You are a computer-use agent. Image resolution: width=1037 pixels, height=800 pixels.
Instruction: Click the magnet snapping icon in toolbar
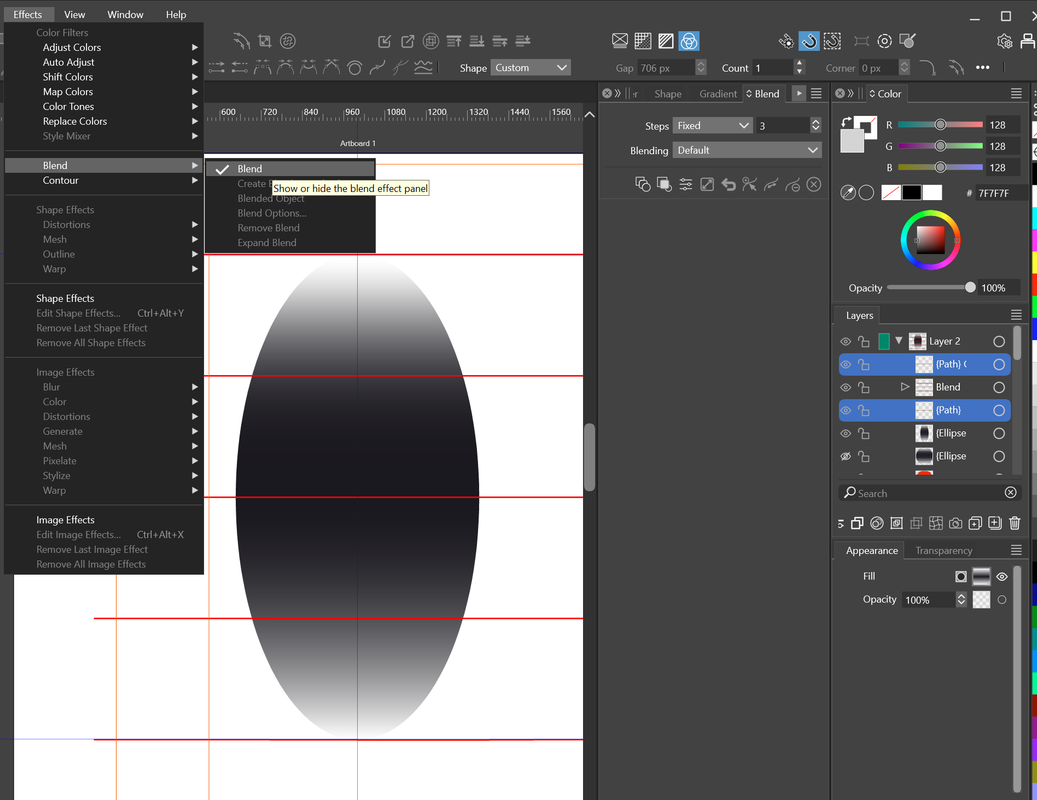(809, 41)
